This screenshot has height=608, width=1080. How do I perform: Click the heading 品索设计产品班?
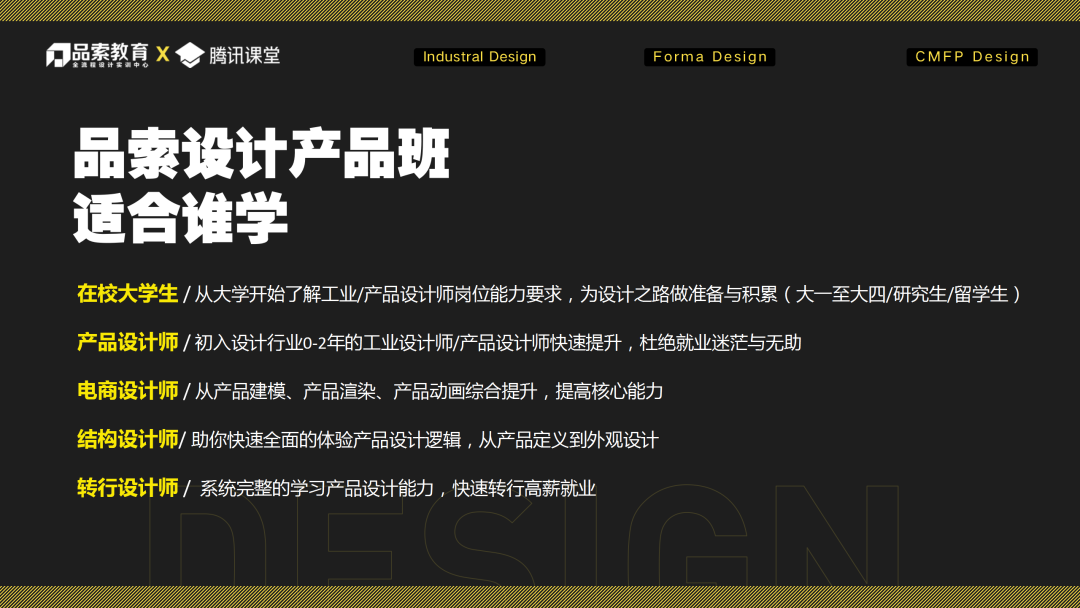(262, 154)
